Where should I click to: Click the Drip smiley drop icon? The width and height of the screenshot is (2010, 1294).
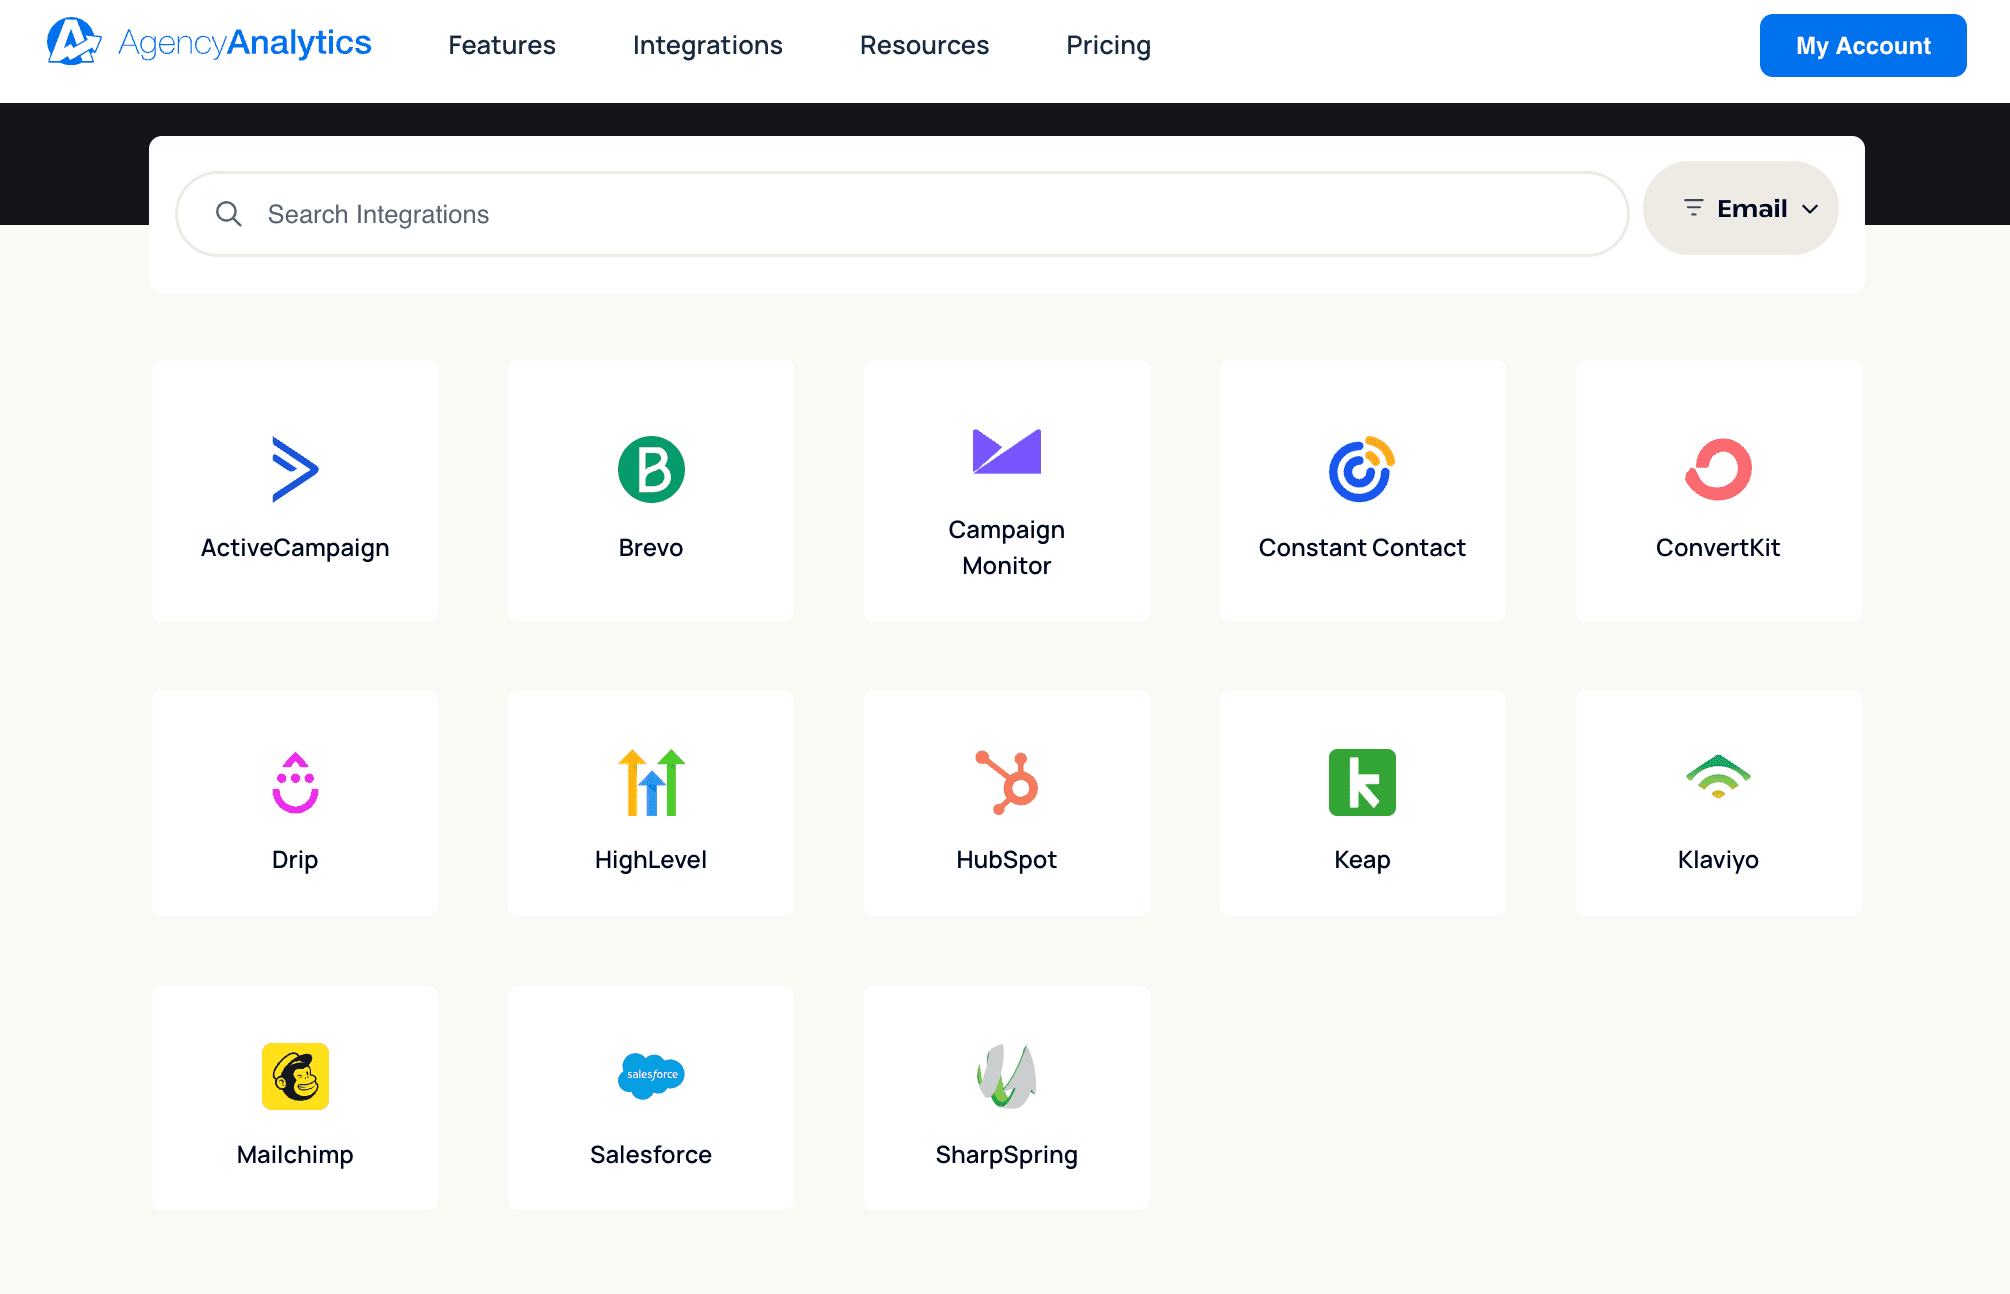pos(295,782)
